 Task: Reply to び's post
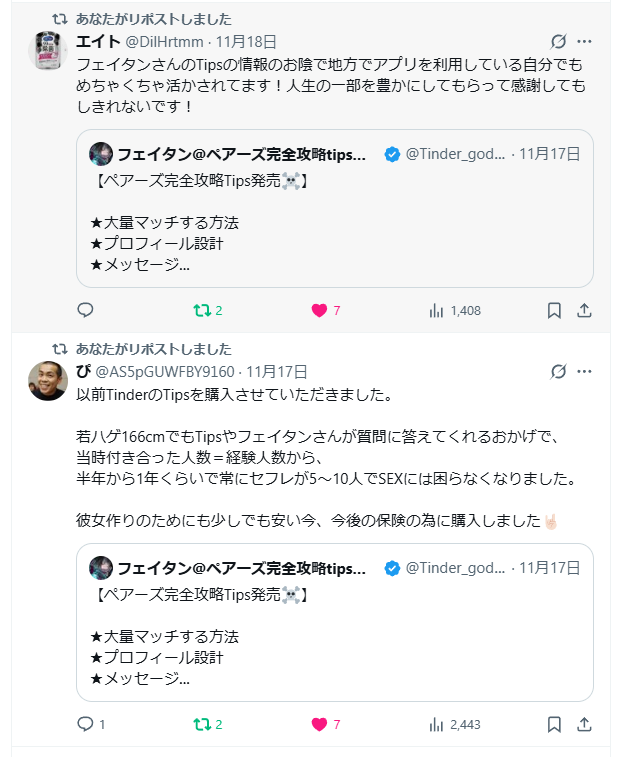click(85, 724)
